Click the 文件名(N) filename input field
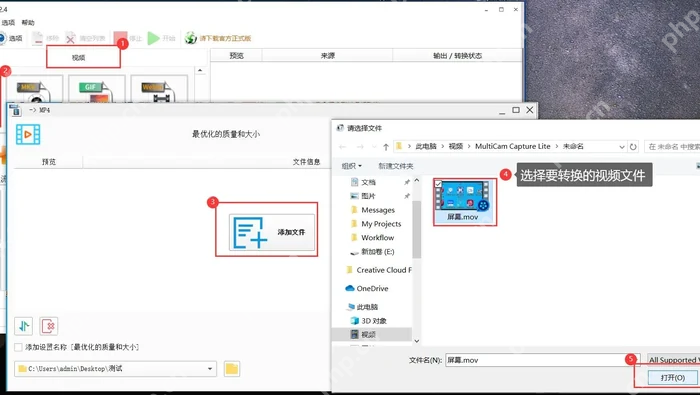This screenshot has width=700, height=395. (x=542, y=360)
